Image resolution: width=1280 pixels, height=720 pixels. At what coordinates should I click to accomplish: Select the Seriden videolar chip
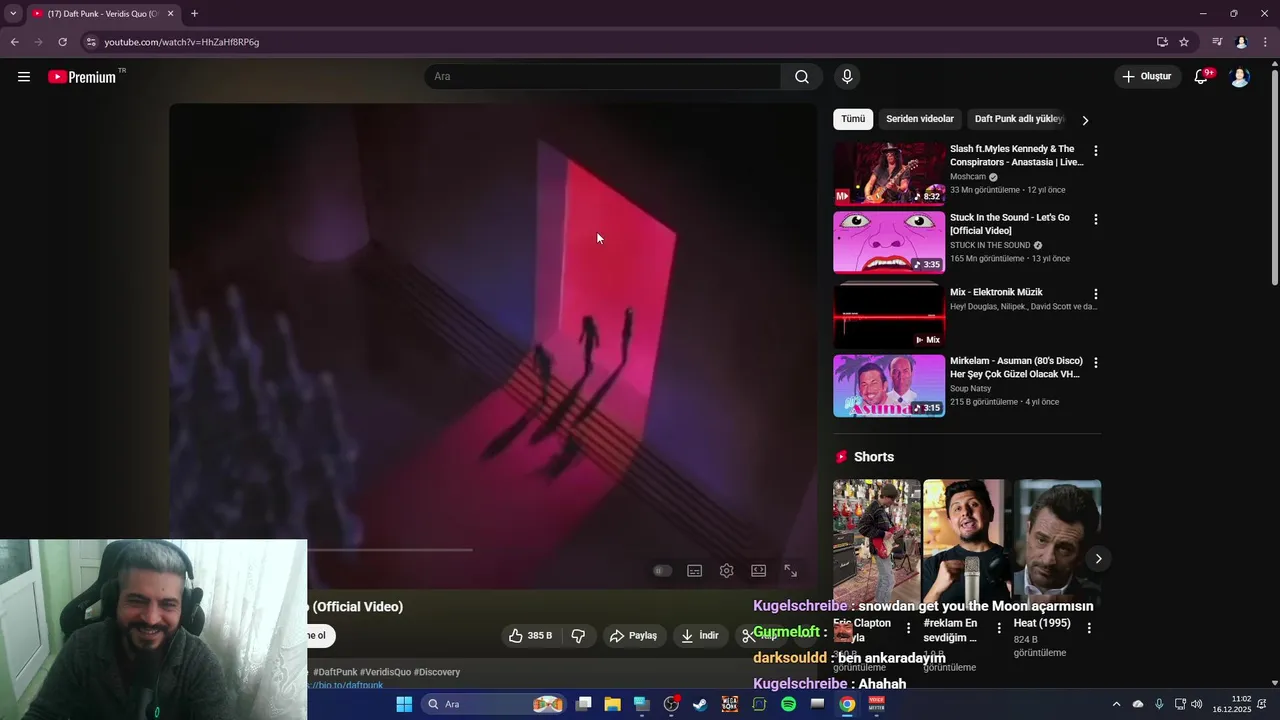(920, 119)
